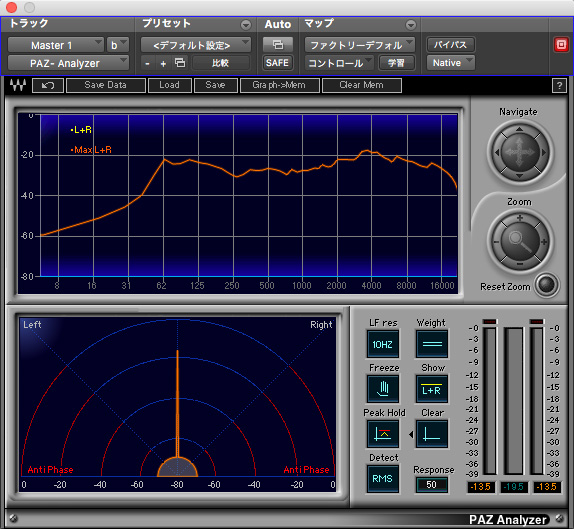Click the zoom magnifier knob center

point(520,241)
